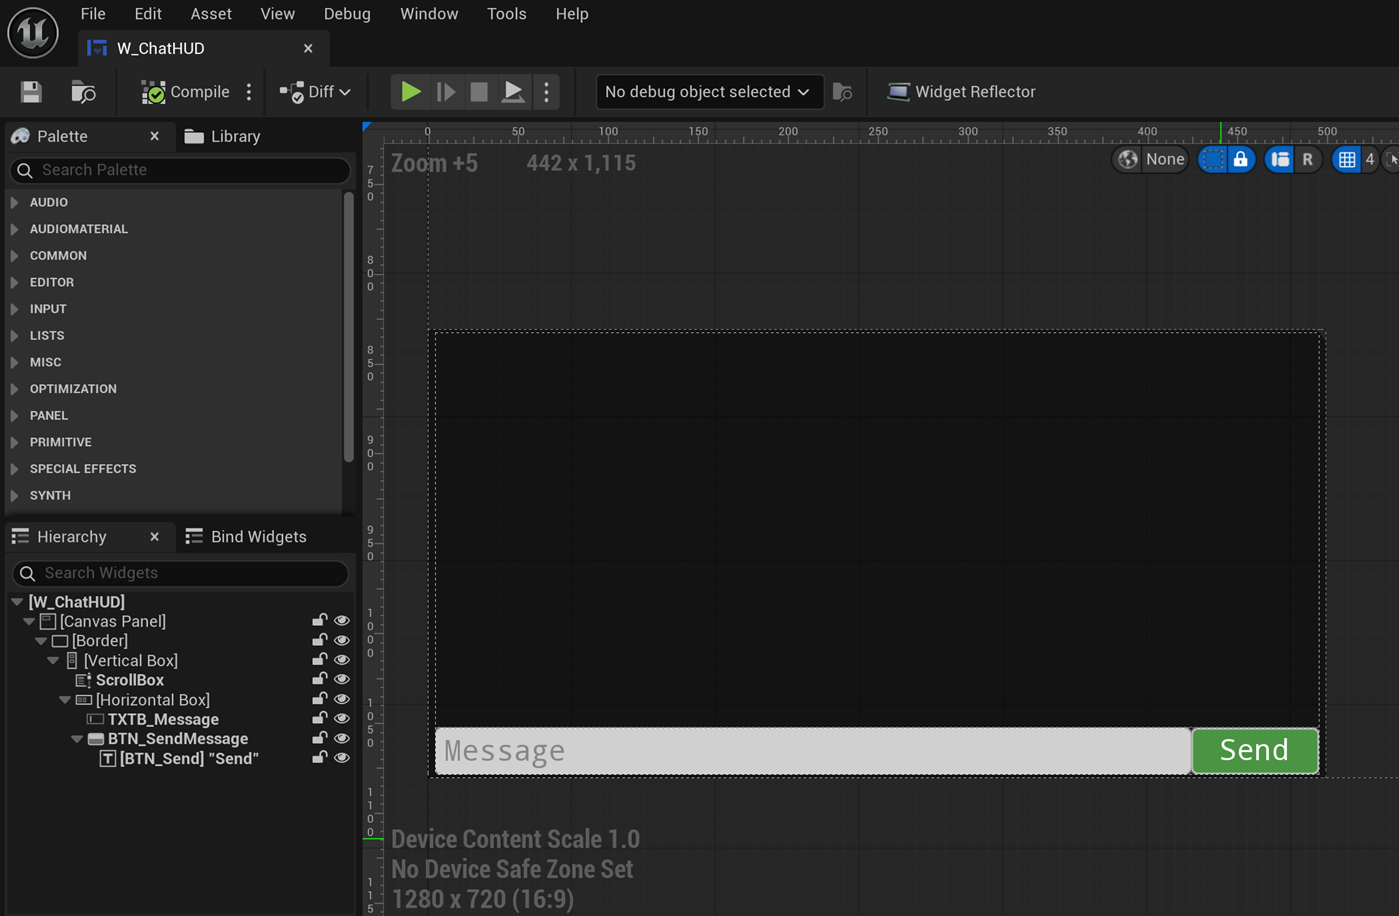The width and height of the screenshot is (1399, 916).
Task: Click the Stop simulation icon
Action: click(479, 92)
